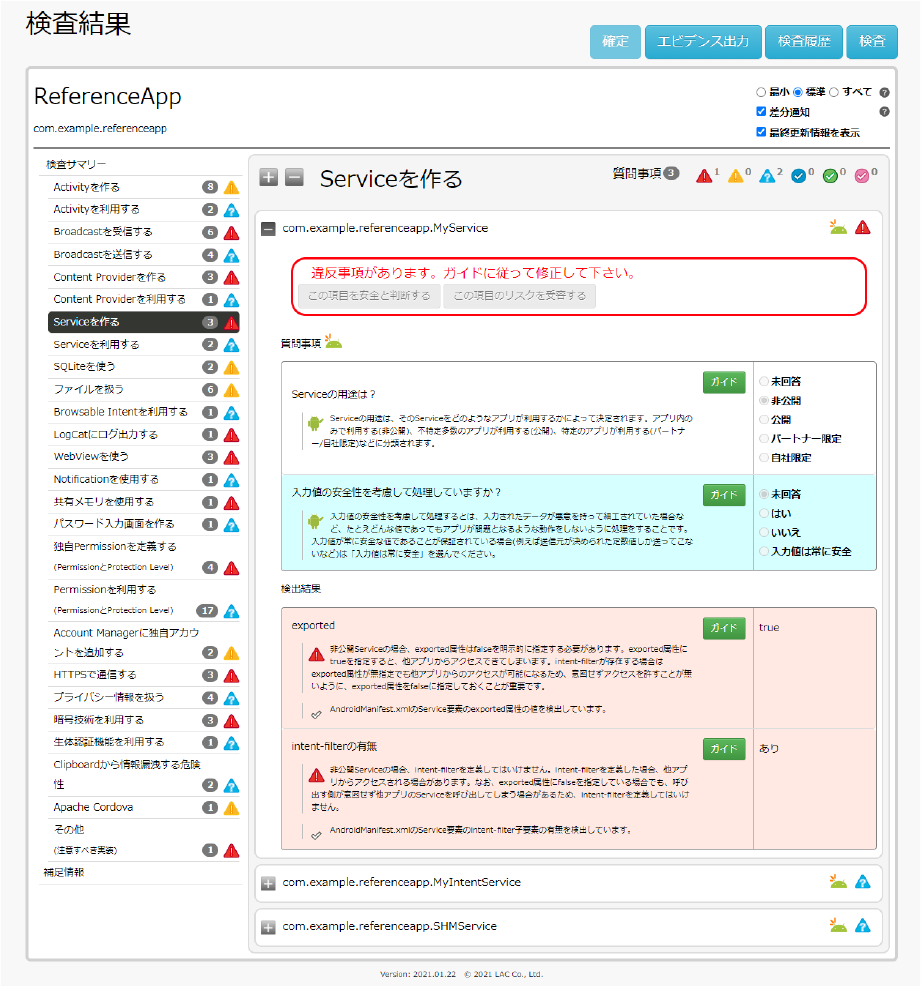Expand the com.example.referenceapp.MyIntentService section
The height and width of the screenshot is (986, 921).
coord(267,883)
